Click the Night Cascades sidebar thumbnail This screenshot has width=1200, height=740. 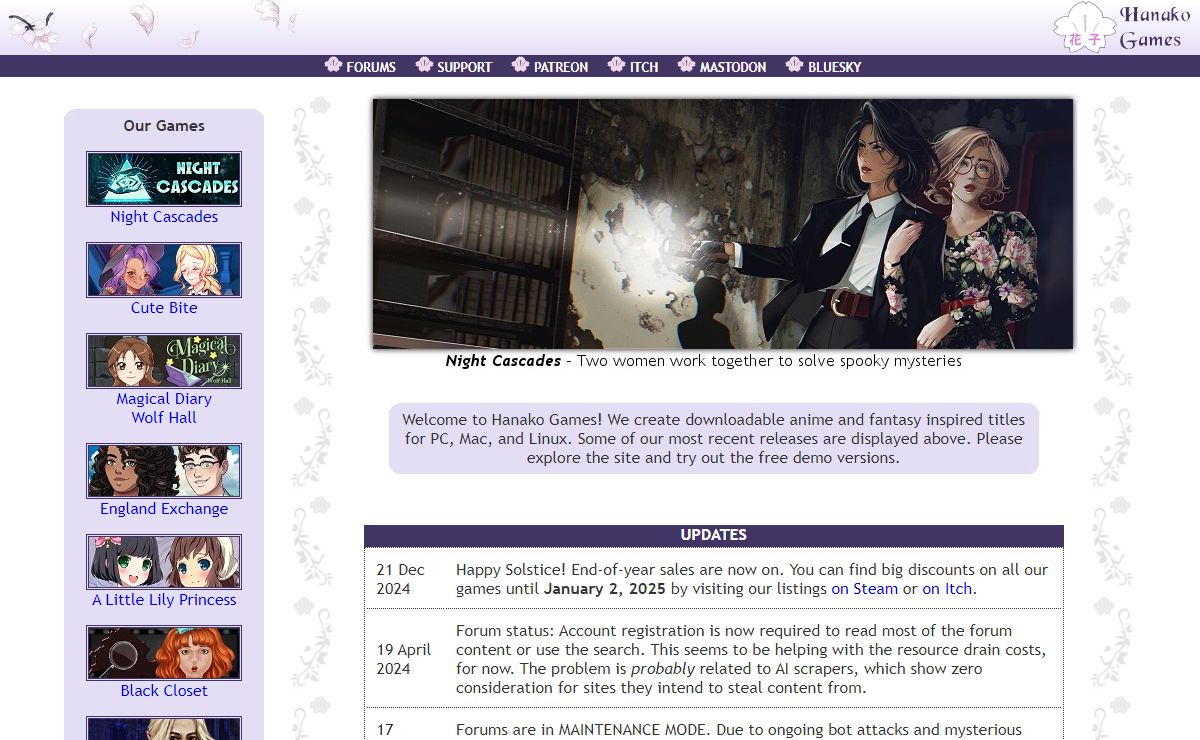(164, 179)
